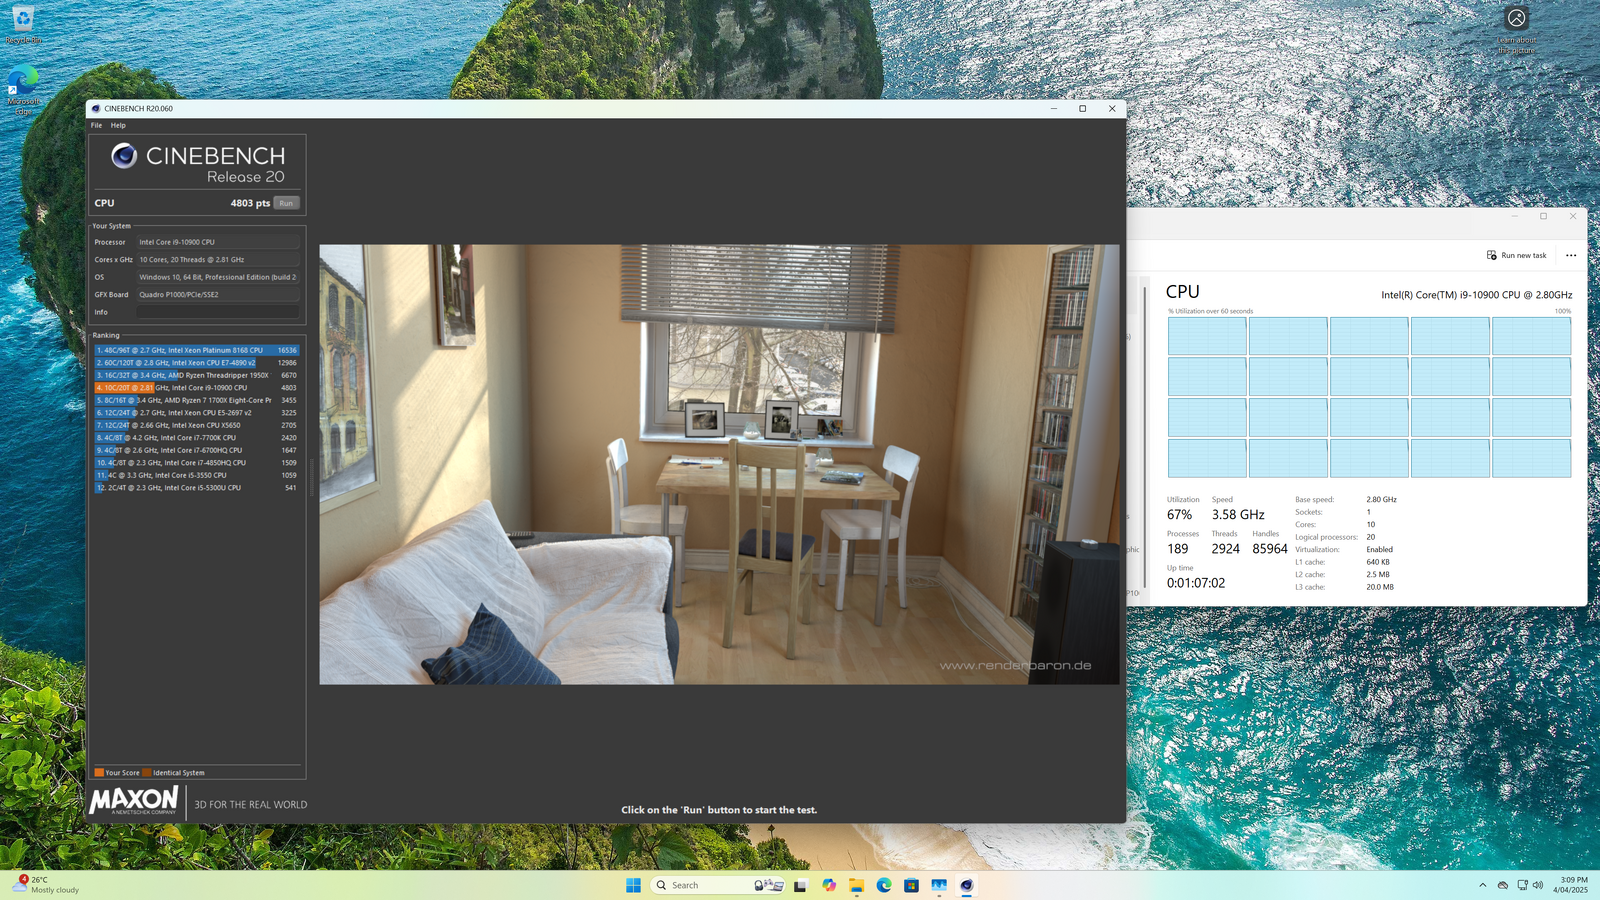Click the rendered room image preview

tap(719, 464)
